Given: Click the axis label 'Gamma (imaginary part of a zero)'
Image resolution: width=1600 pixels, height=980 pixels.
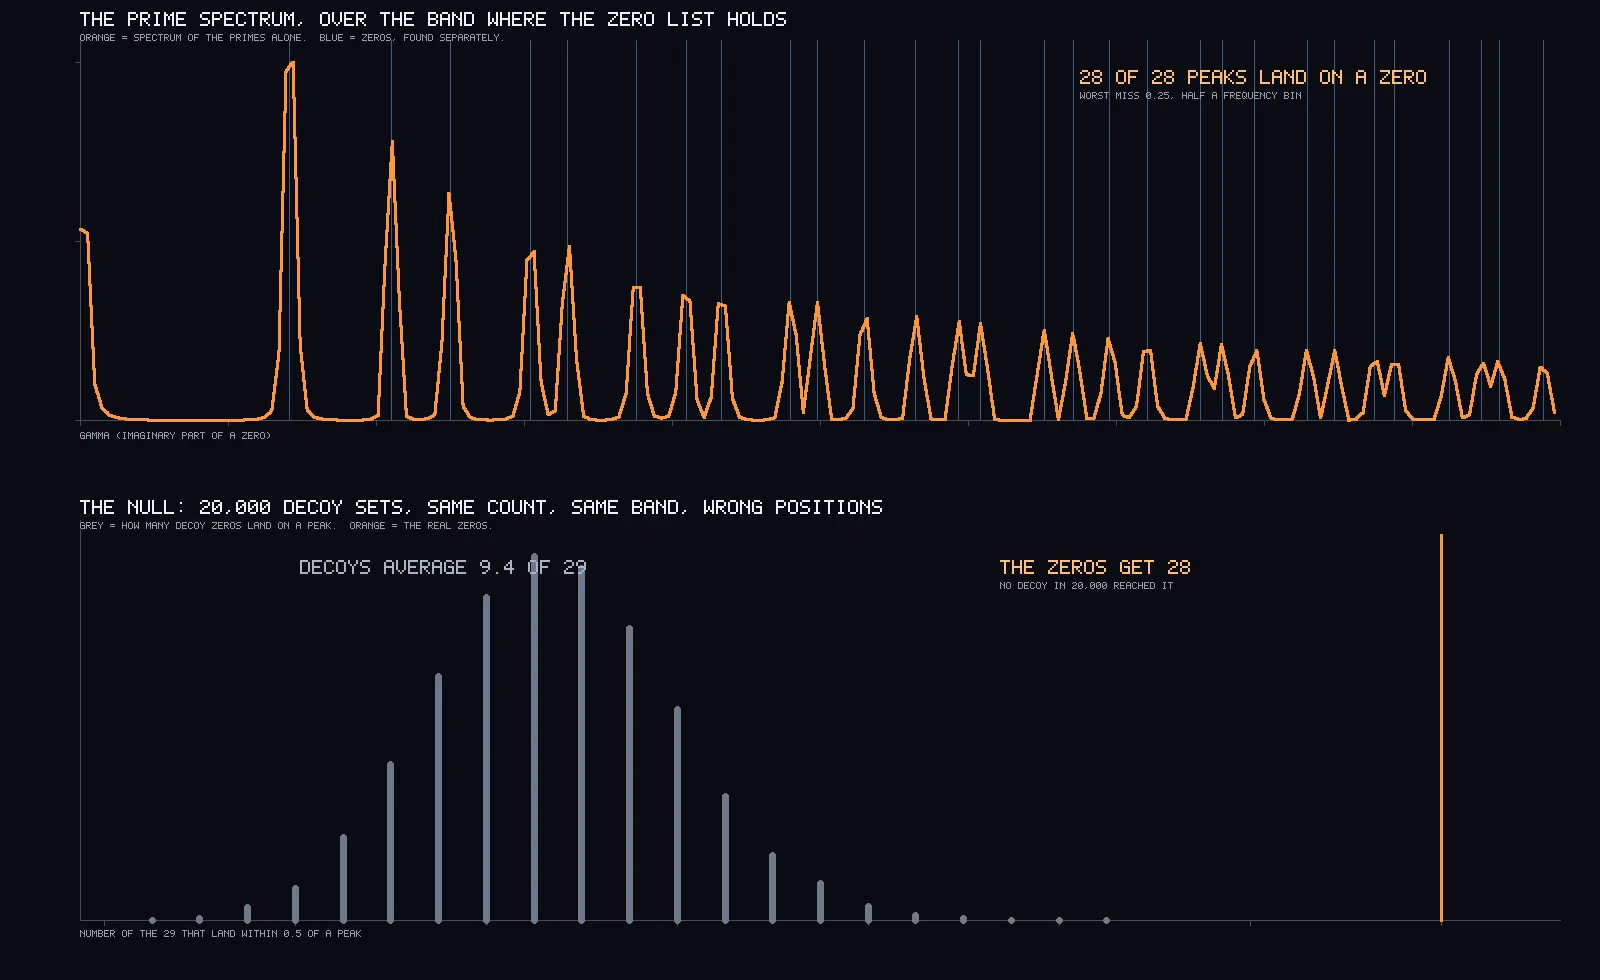Looking at the screenshot, I should point(175,436).
